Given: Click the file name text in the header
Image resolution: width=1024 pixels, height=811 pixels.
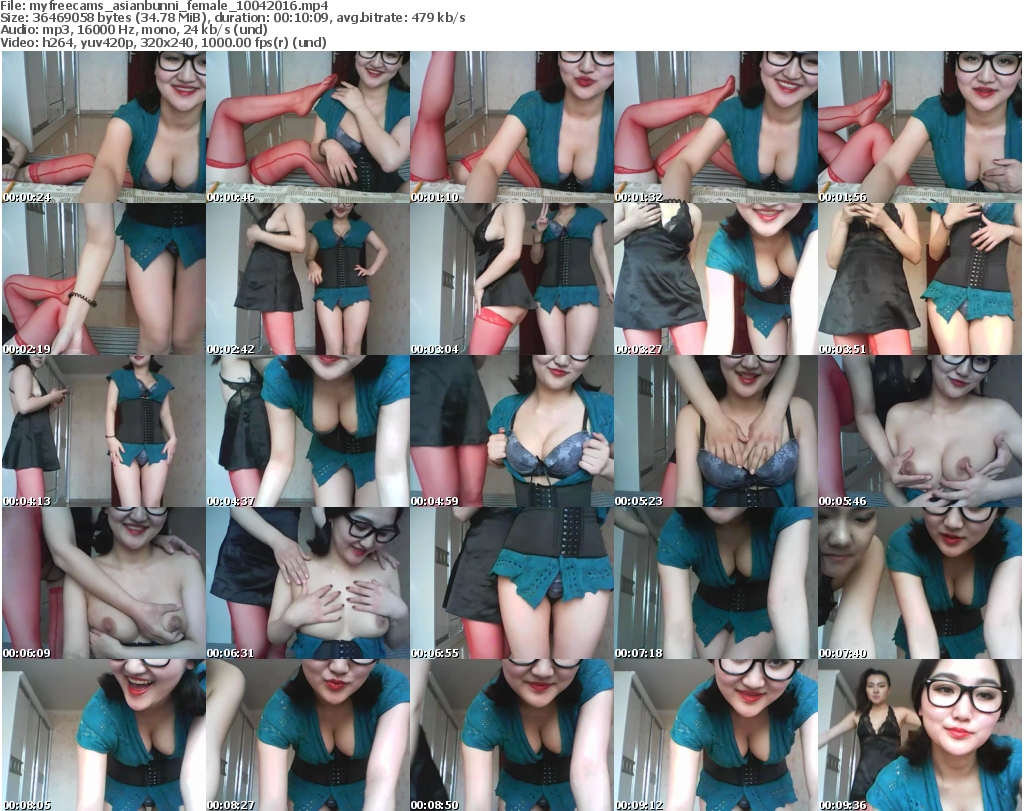Looking at the screenshot, I should pyautogui.click(x=161, y=6).
